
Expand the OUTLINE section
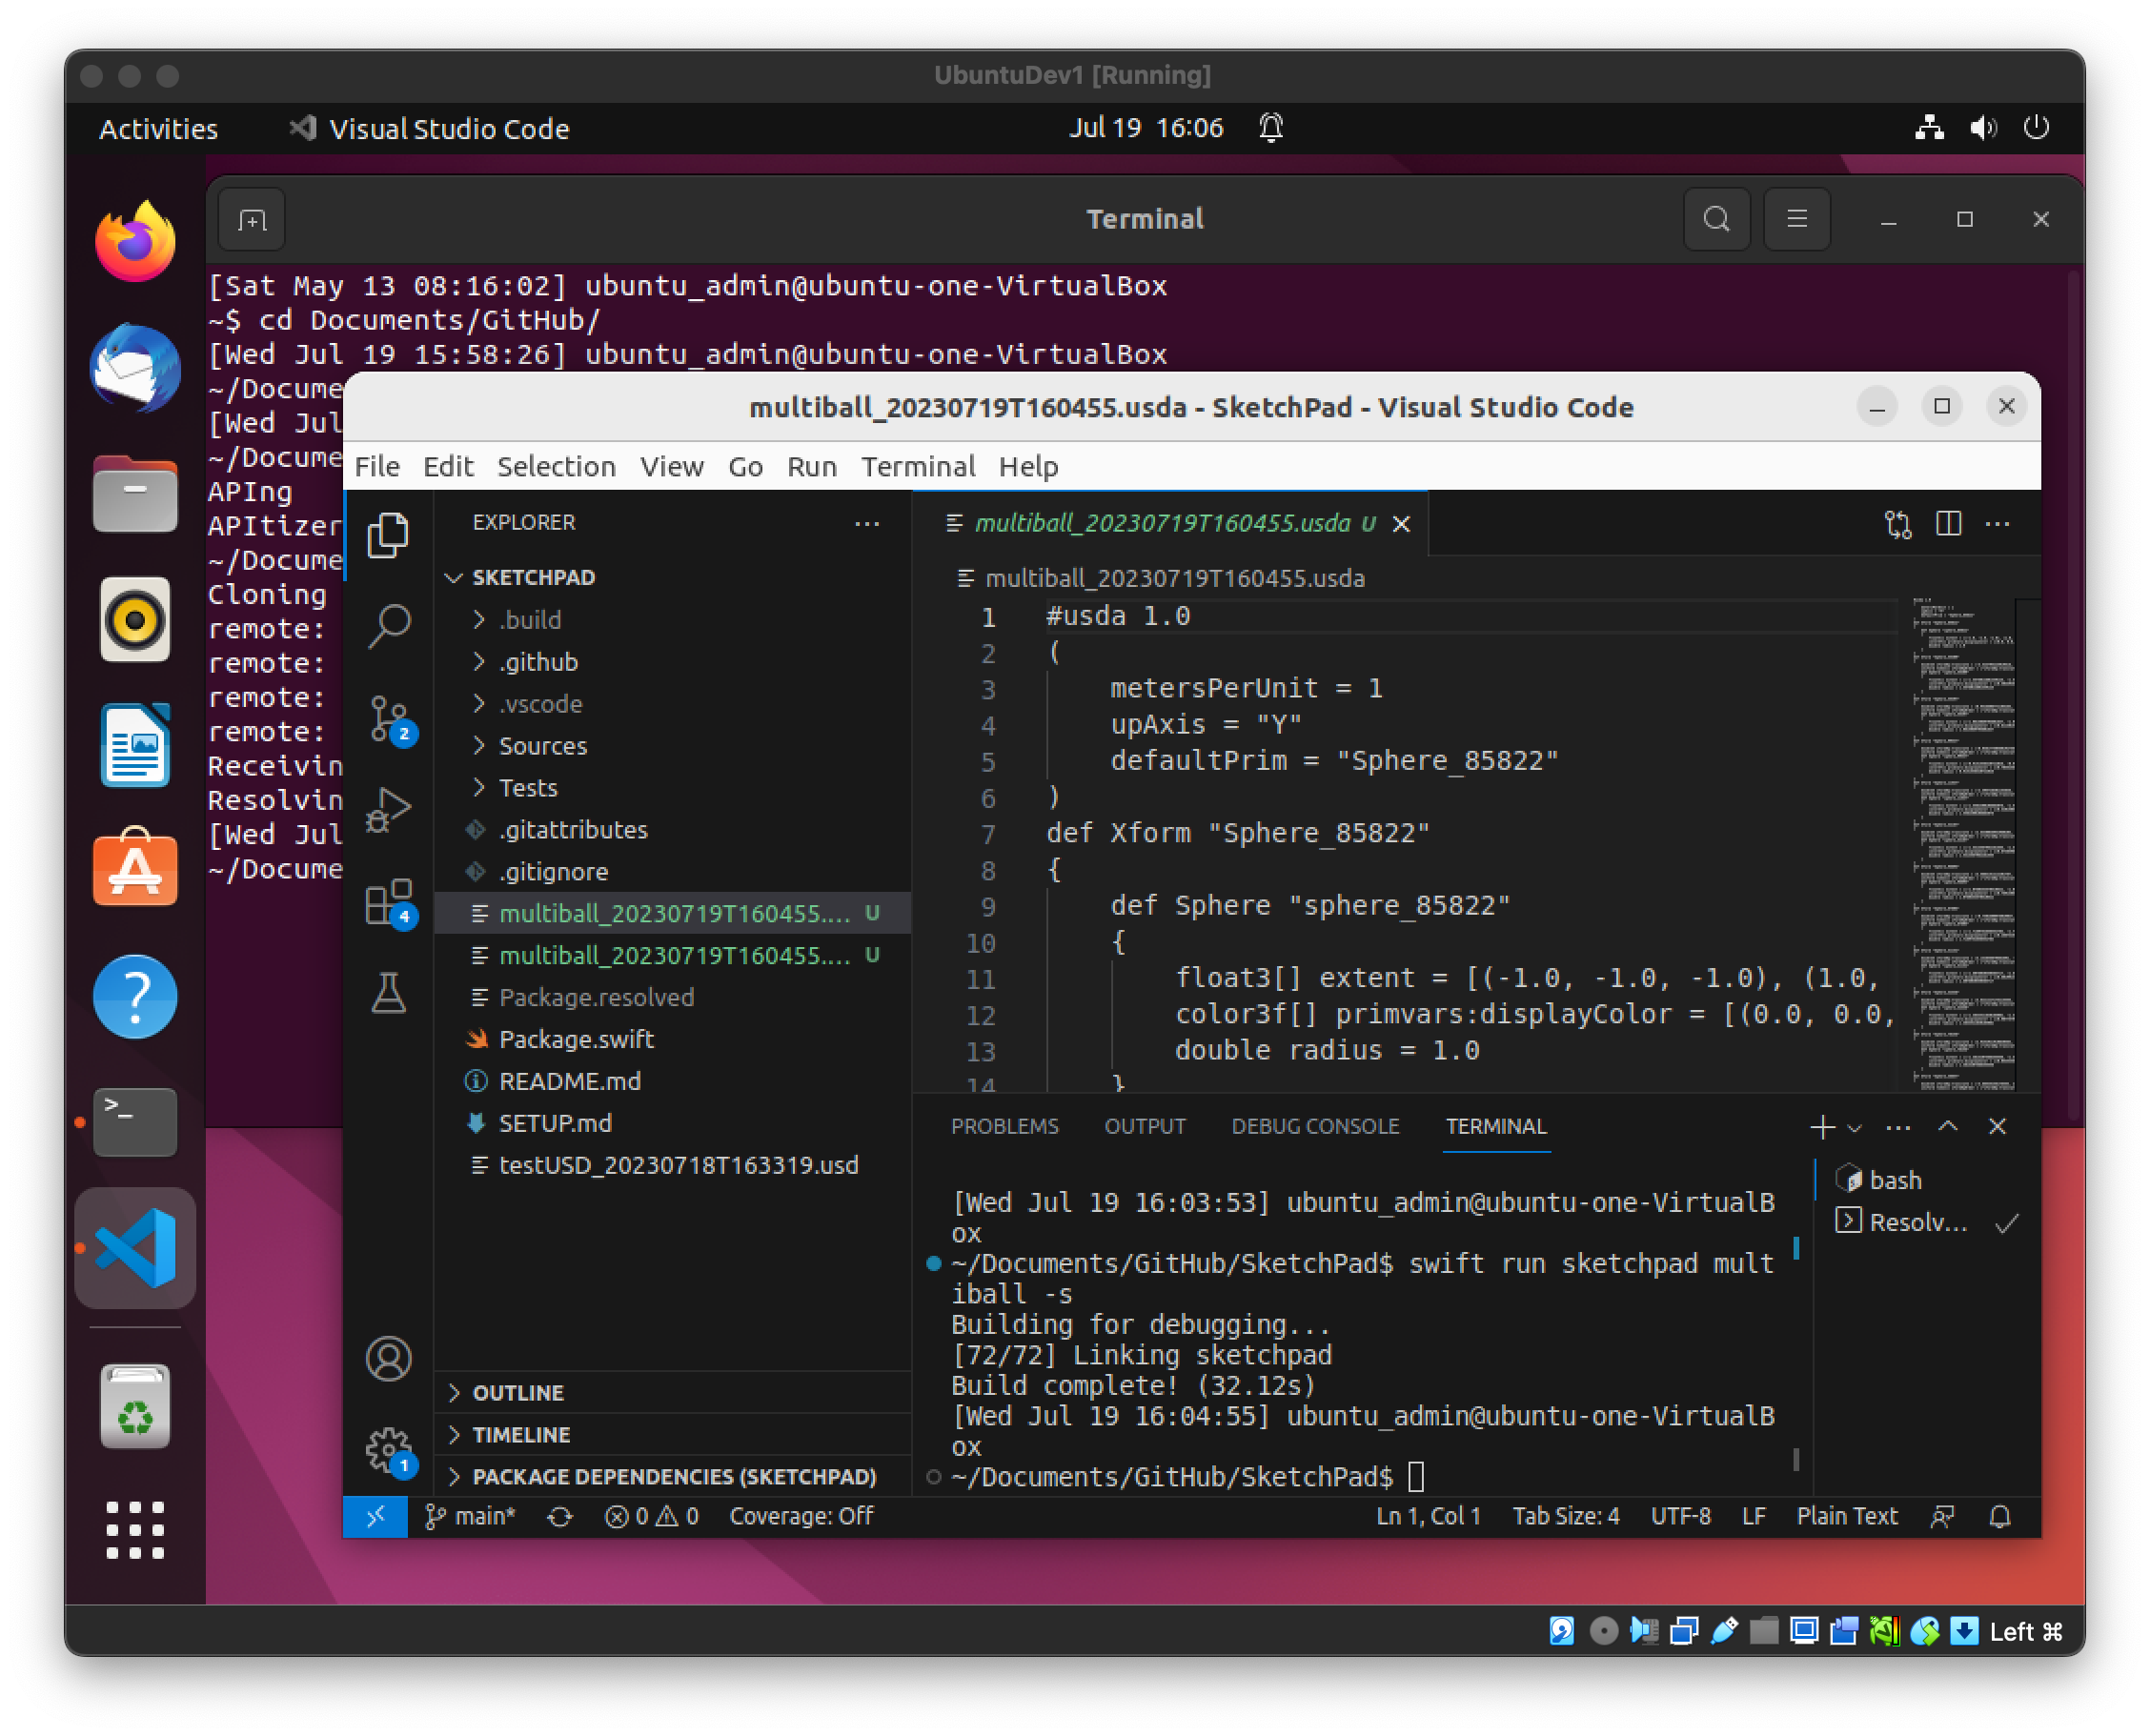coord(518,1392)
